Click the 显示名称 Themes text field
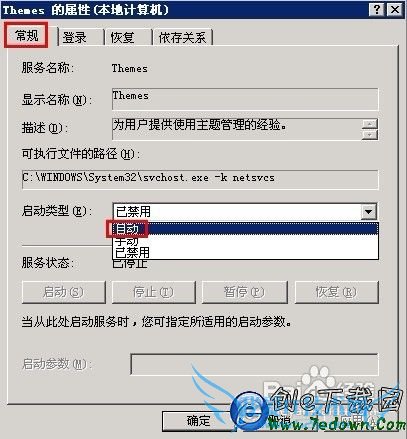This screenshot has width=407, height=439. [x=245, y=99]
